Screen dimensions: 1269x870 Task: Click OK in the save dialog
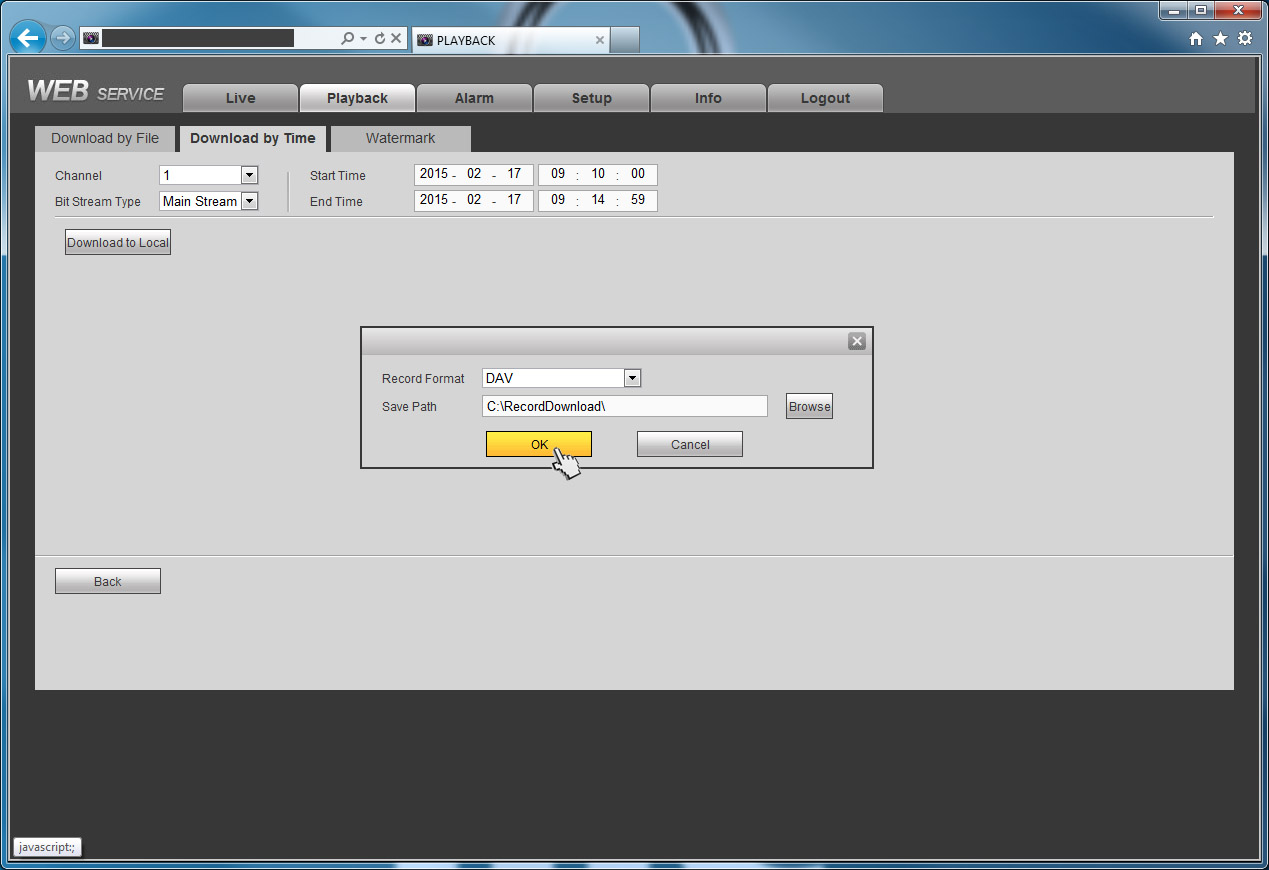pyautogui.click(x=539, y=444)
